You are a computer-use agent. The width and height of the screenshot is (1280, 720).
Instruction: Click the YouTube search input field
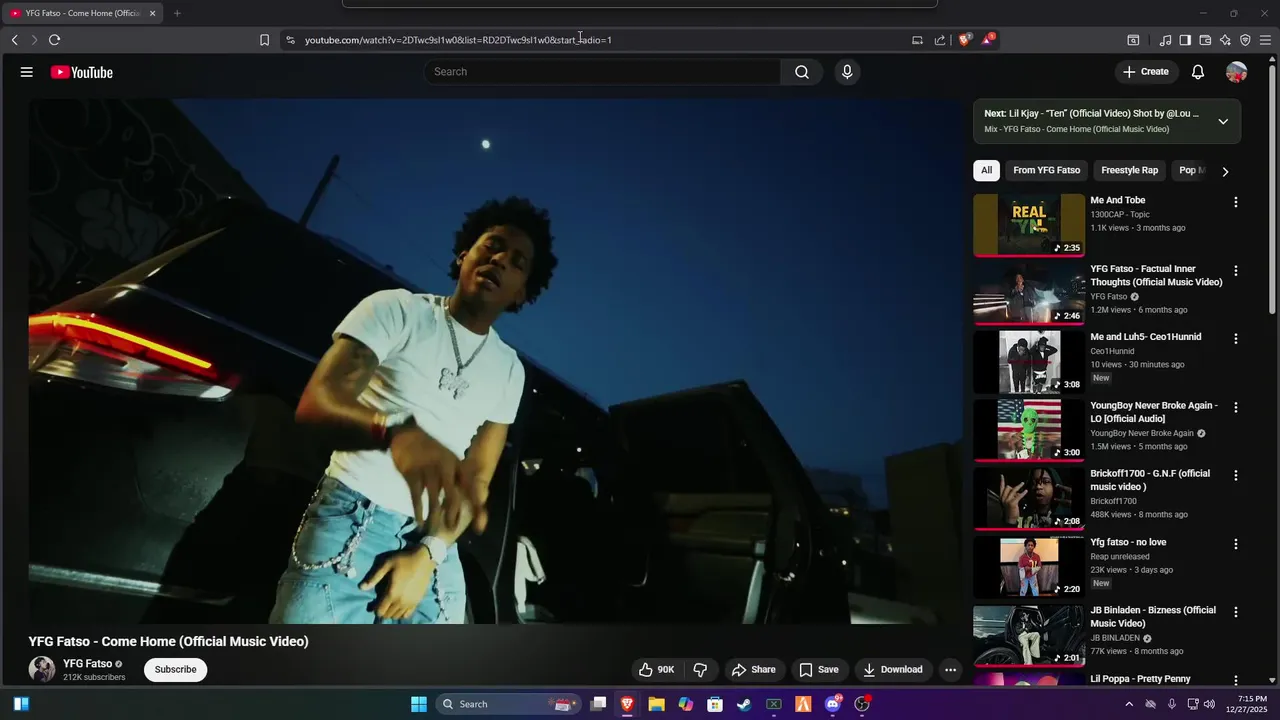tap(603, 72)
